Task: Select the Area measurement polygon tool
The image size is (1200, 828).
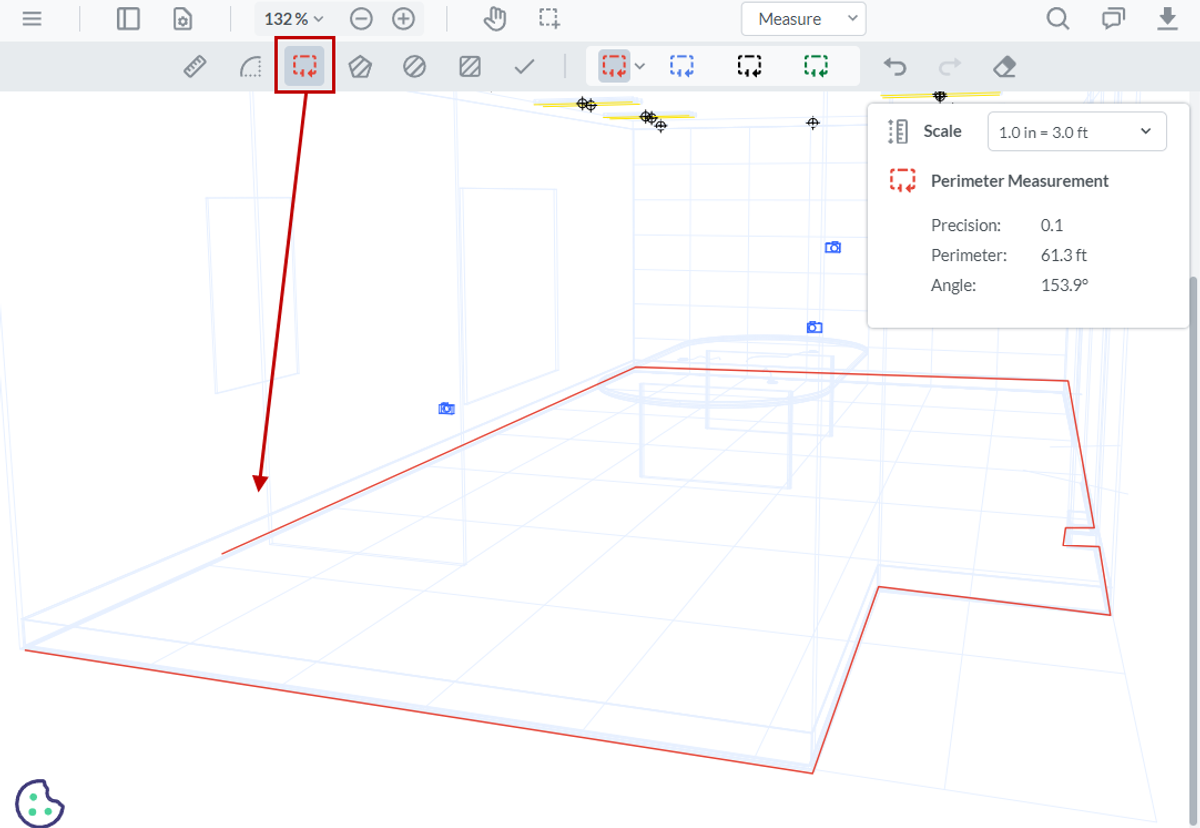Action: [x=361, y=66]
